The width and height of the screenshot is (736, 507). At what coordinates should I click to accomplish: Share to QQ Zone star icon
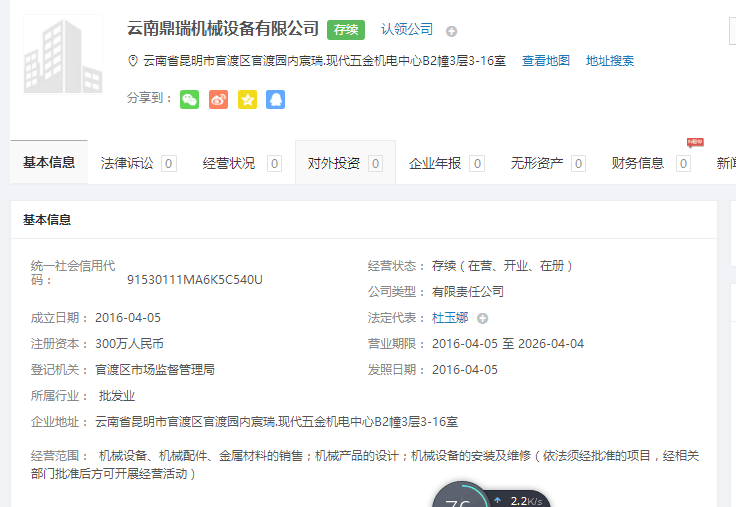click(x=247, y=99)
